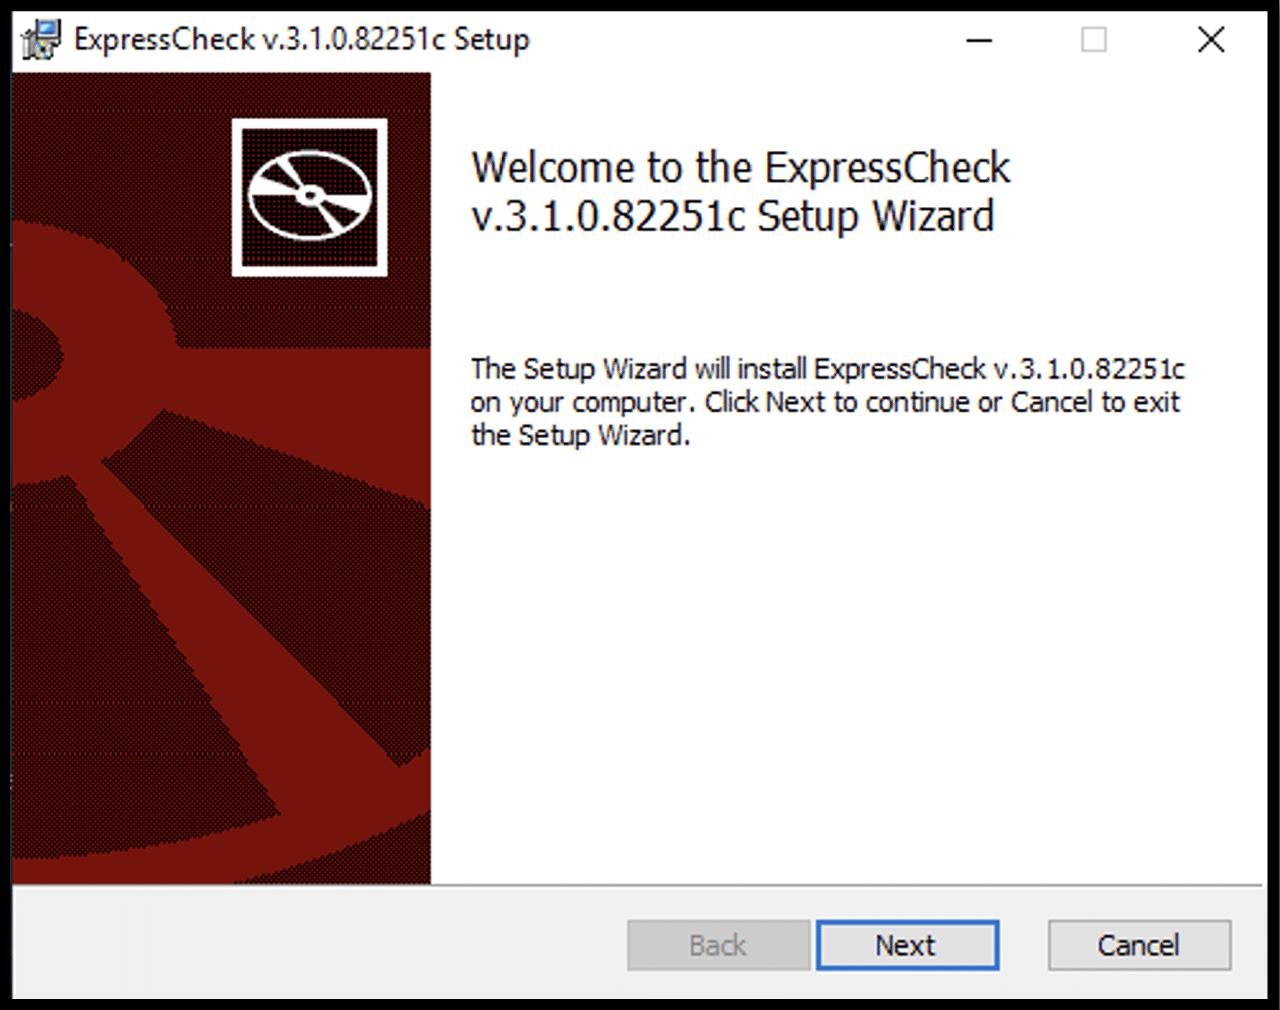Click the disc logo on the red banner
The height and width of the screenshot is (1010, 1280).
[x=310, y=197]
